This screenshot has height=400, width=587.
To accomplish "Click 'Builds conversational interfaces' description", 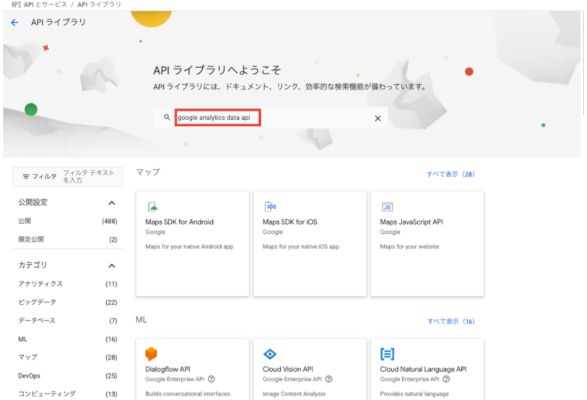I will pyautogui.click(x=188, y=394).
